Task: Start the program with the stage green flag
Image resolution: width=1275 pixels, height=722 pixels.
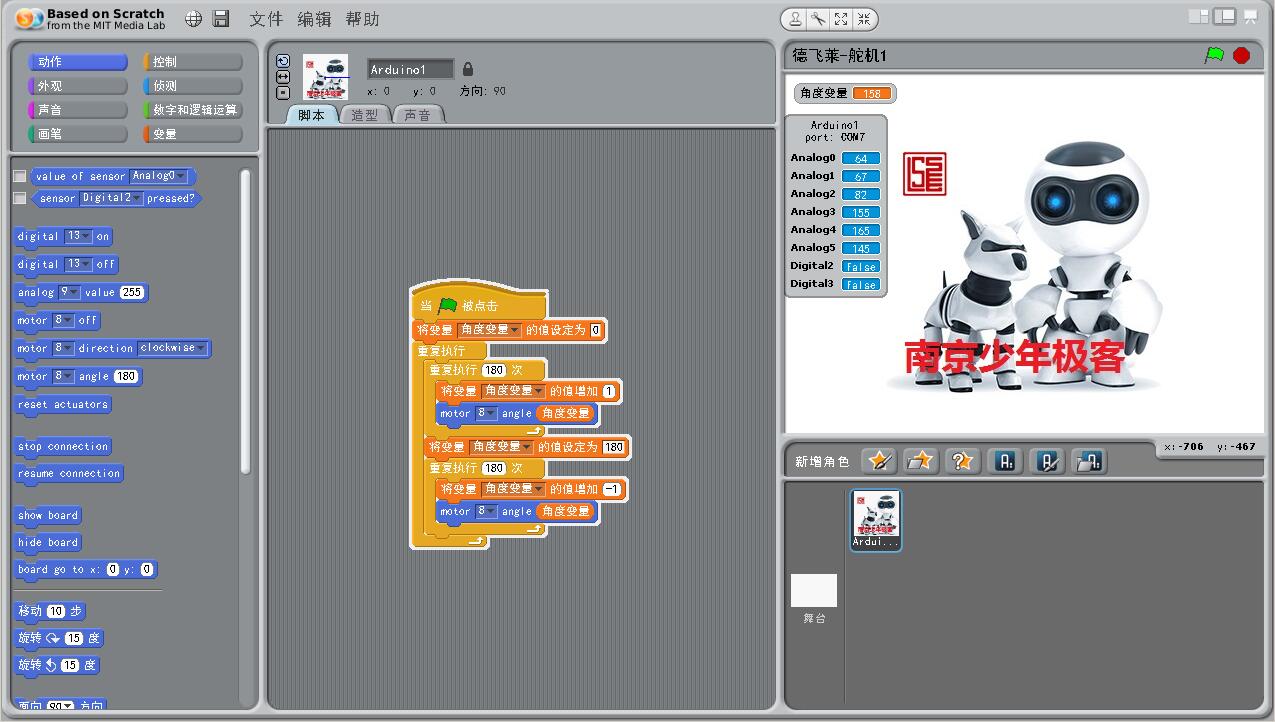Action: [1214, 56]
